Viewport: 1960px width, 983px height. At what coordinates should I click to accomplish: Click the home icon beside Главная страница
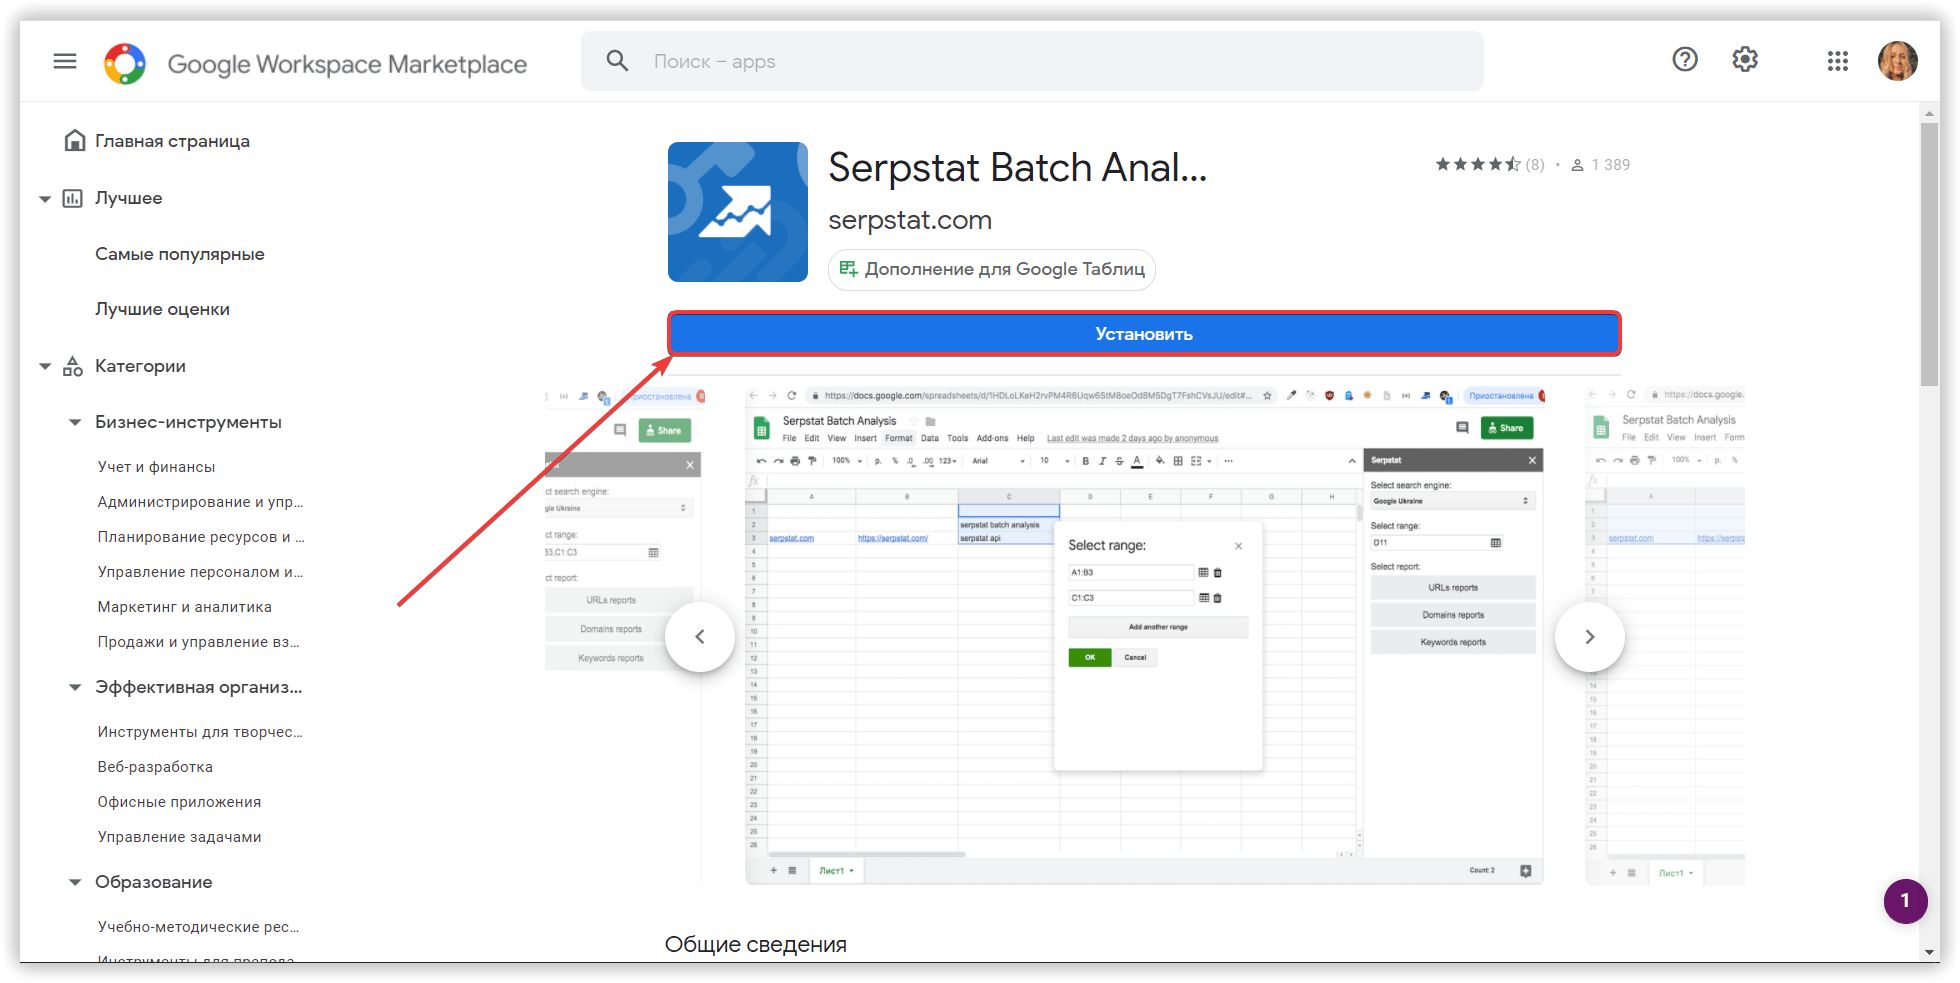click(x=74, y=140)
